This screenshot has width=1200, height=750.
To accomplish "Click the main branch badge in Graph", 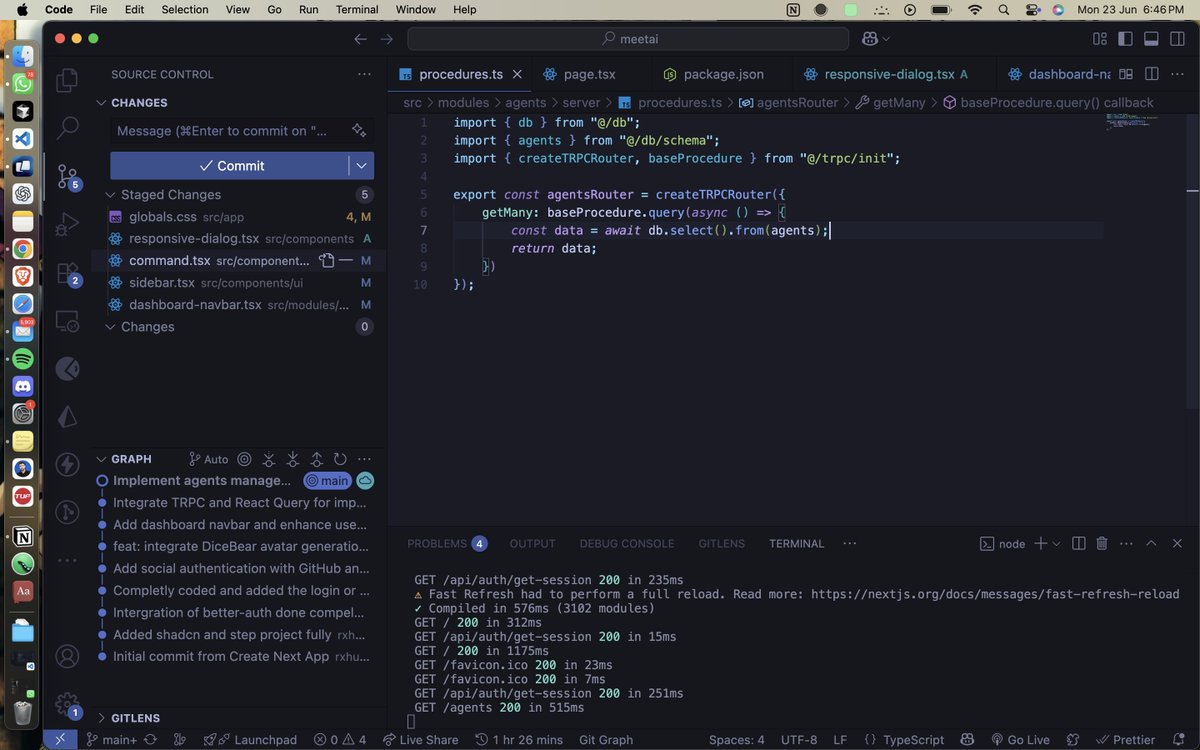I will point(327,481).
